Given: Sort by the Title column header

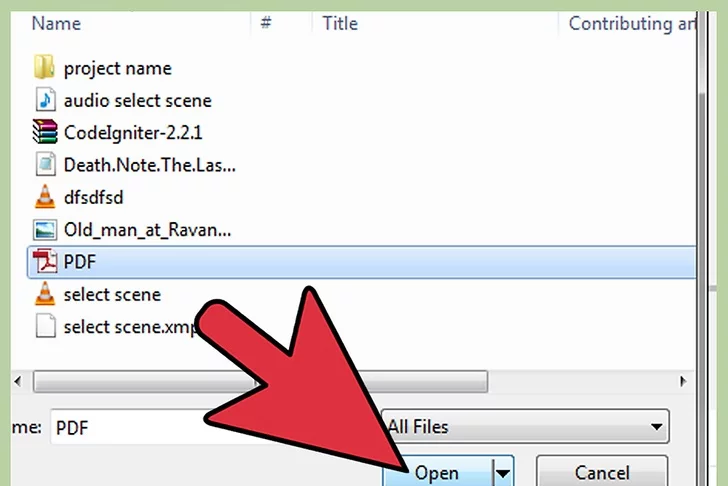Looking at the screenshot, I should (340, 23).
